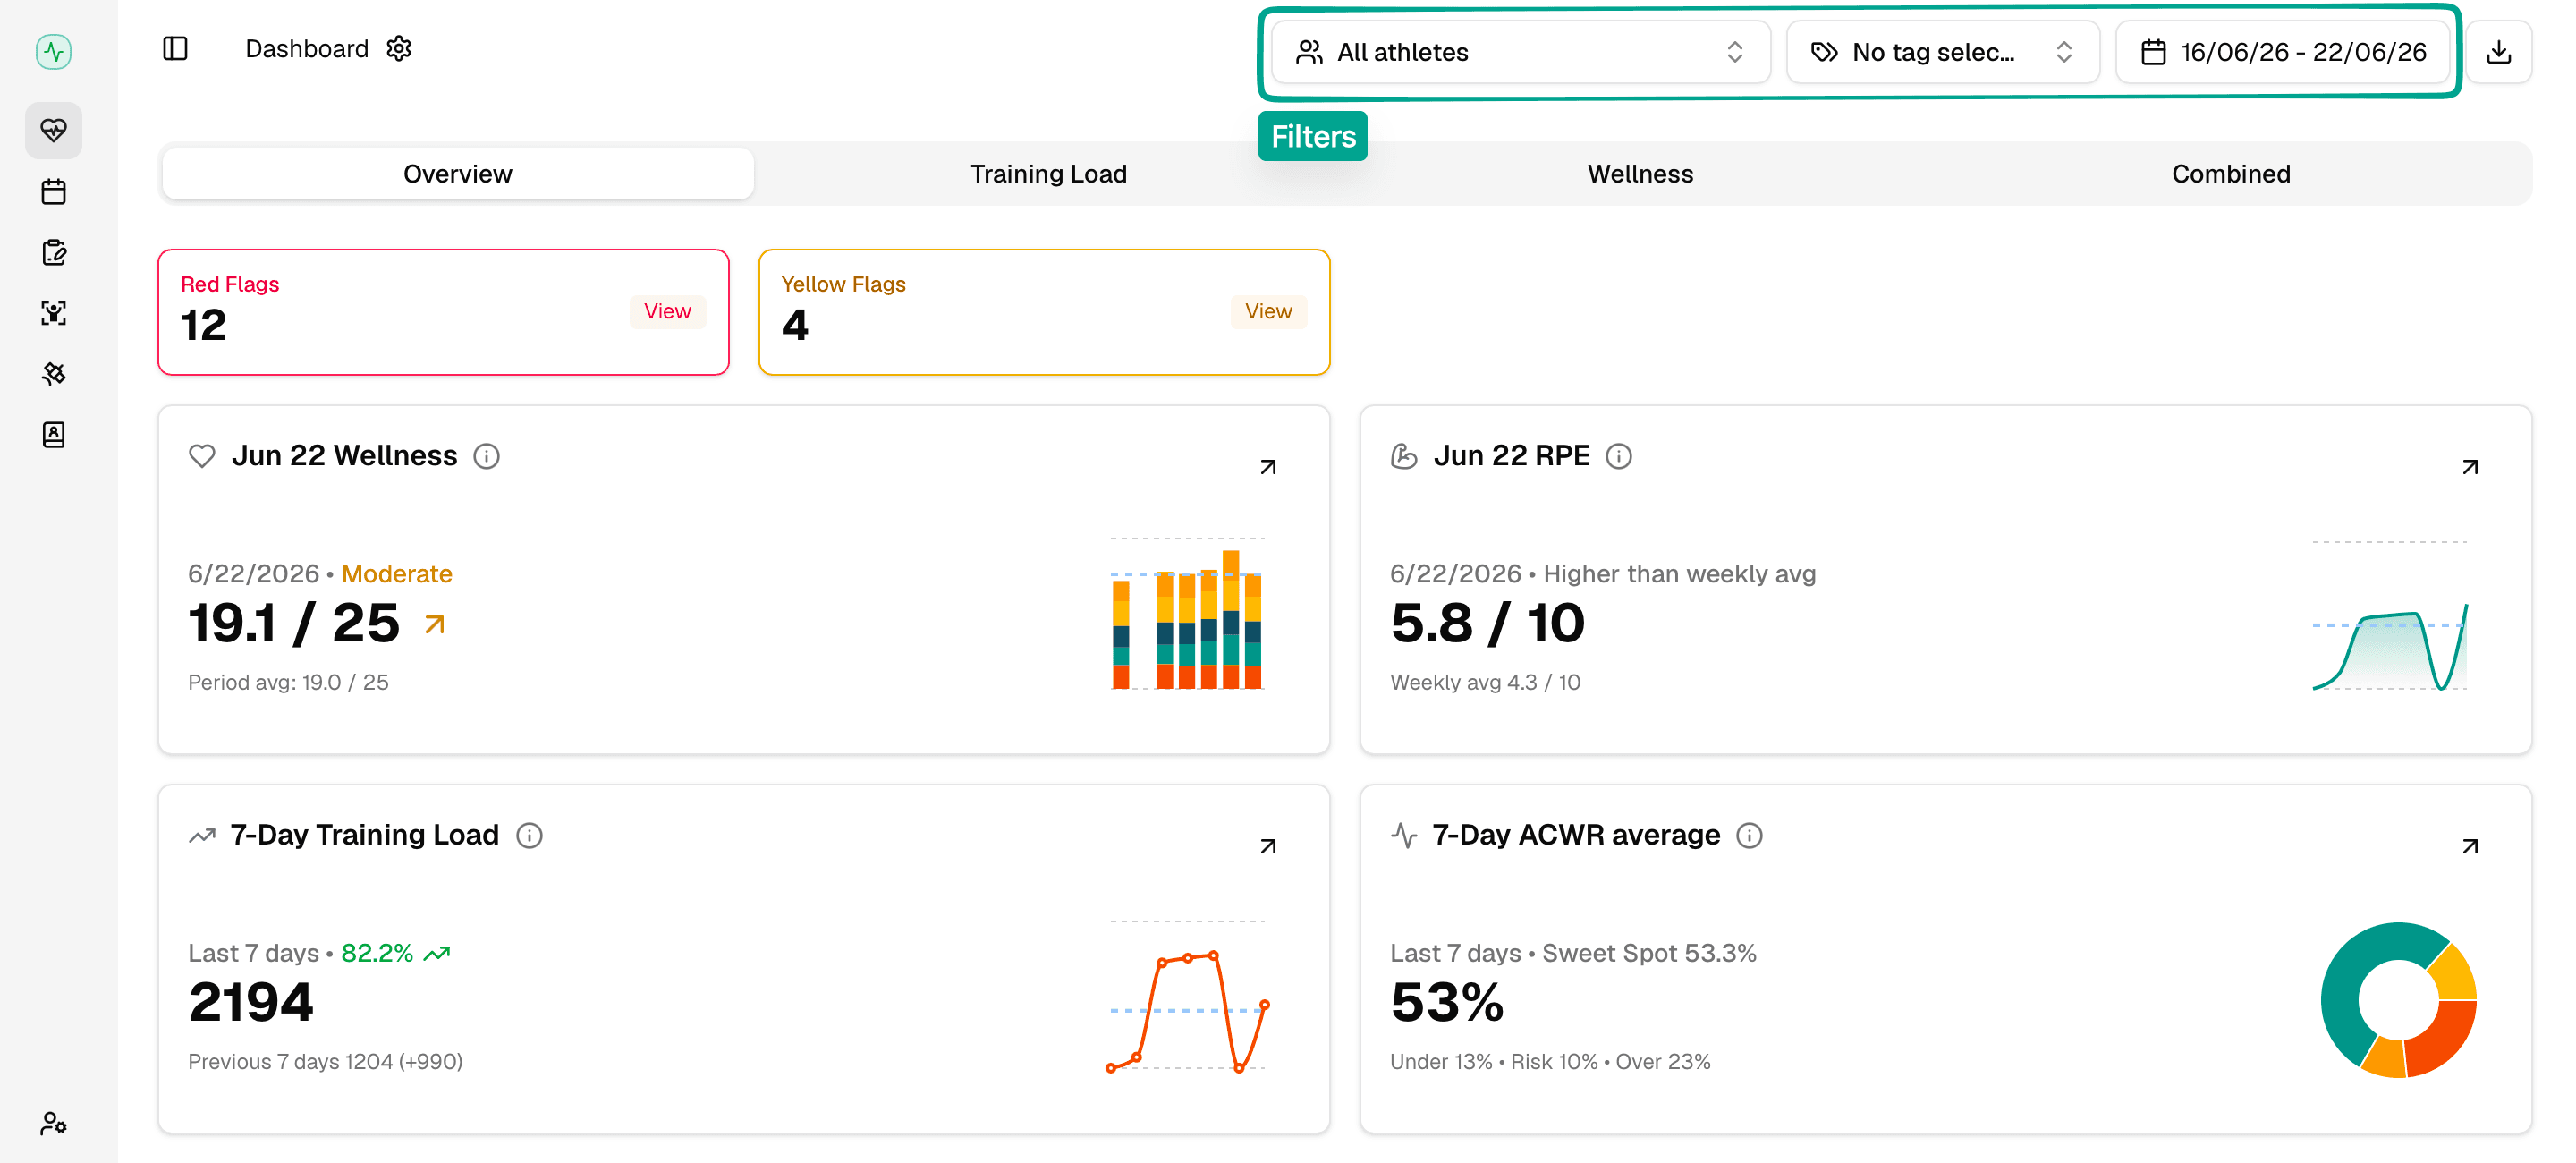Open Dashboard settings gear icon
2576x1163 pixels.
399,49
